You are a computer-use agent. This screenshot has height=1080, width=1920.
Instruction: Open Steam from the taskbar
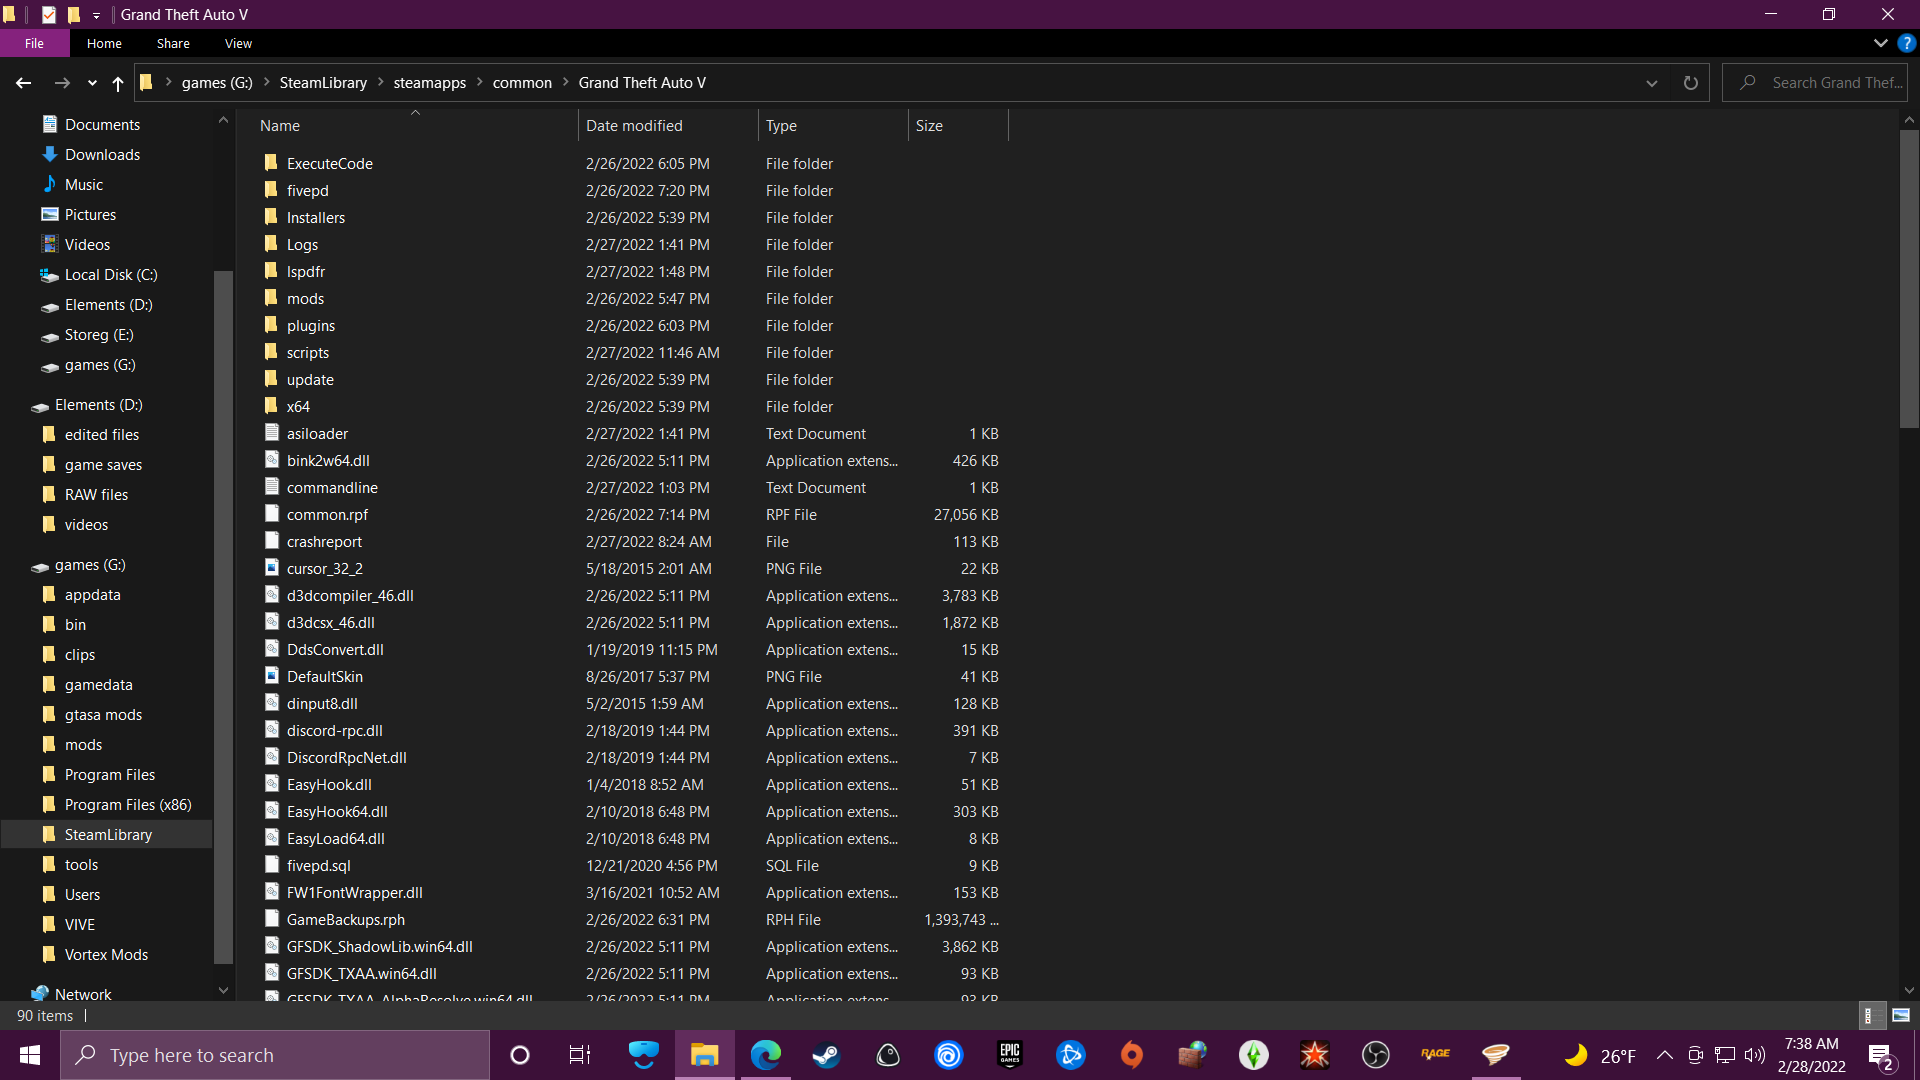coord(826,1055)
